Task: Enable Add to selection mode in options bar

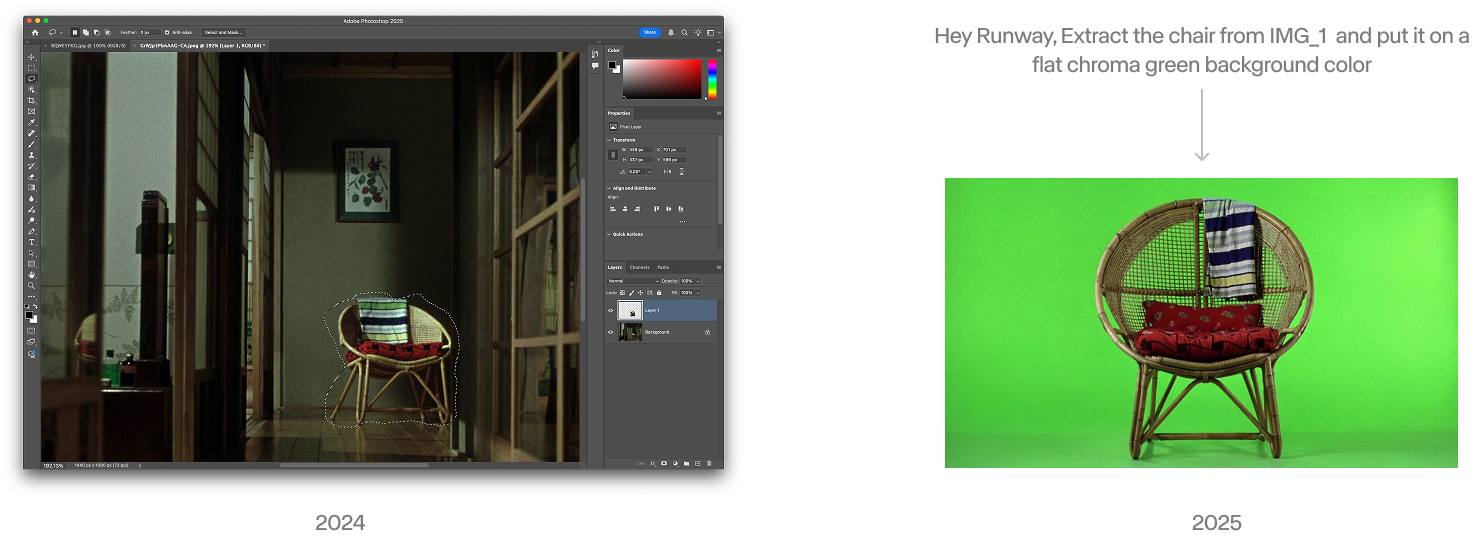Action: click(86, 32)
